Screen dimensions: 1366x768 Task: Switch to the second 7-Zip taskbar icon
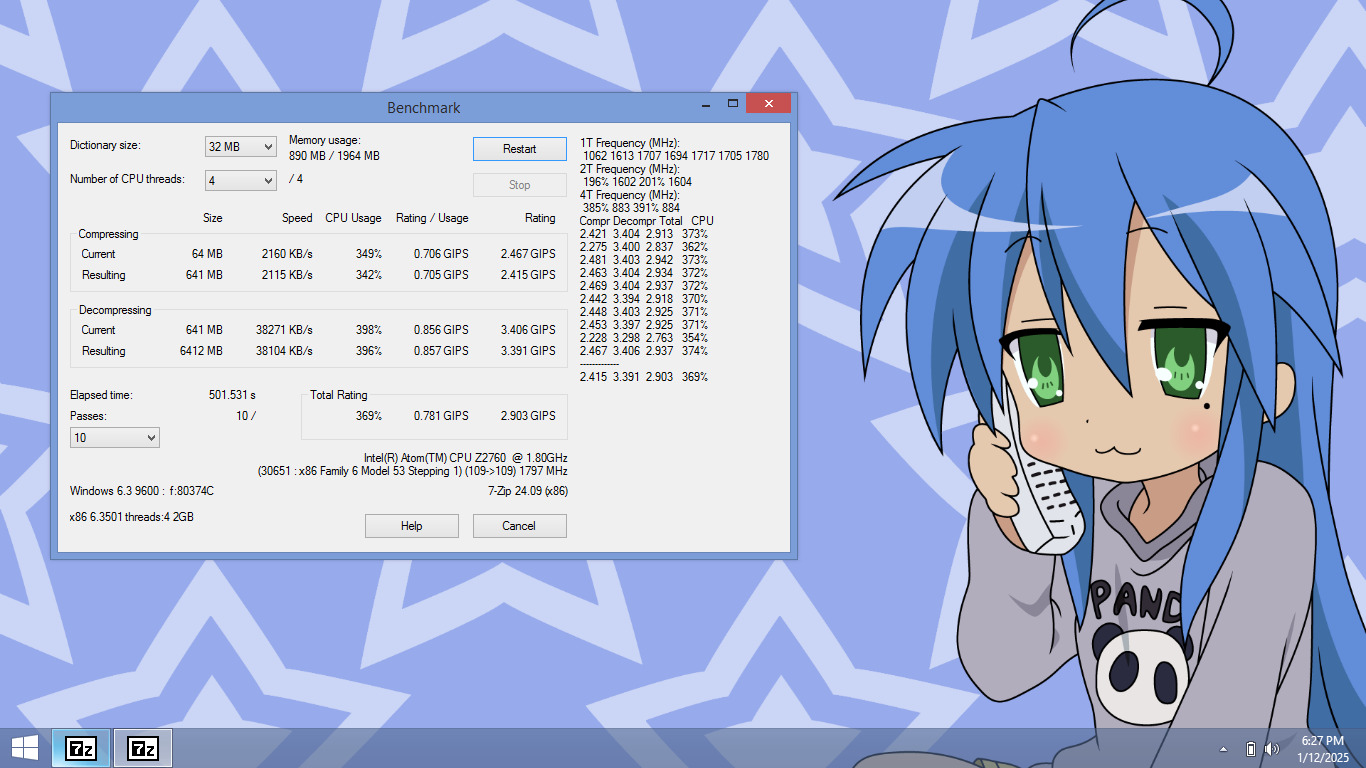(x=143, y=748)
